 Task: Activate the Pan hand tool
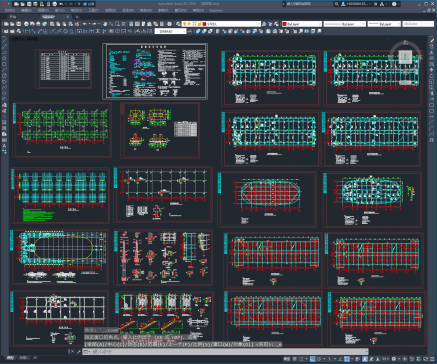click(x=105, y=24)
